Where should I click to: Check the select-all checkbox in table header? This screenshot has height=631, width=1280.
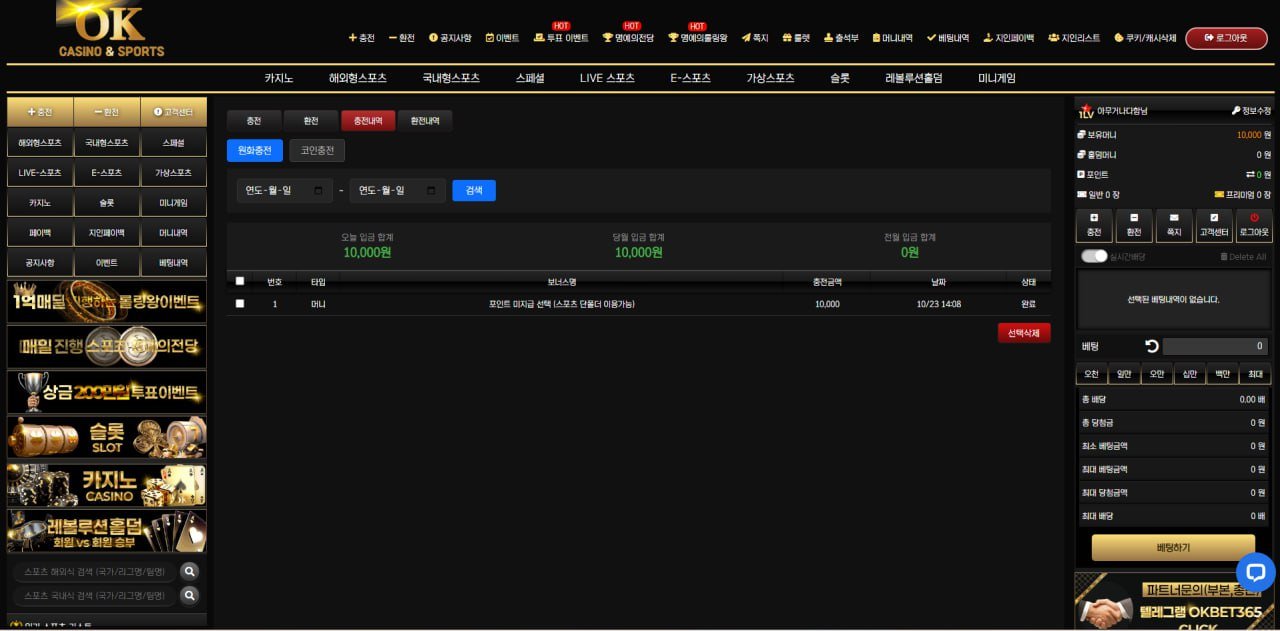pos(240,281)
